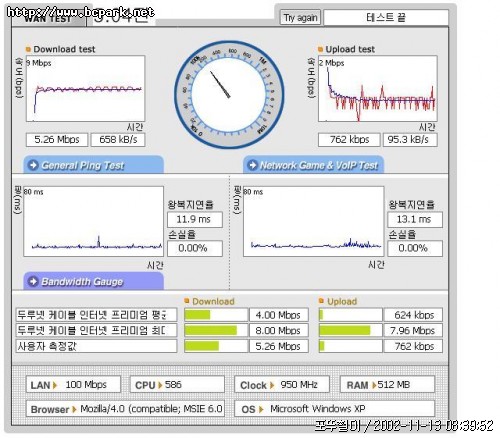The width and height of the screenshot is (500, 438).
Task: Click the 8.00 Mbps download bandwidth bar
Action: (216, 330)
